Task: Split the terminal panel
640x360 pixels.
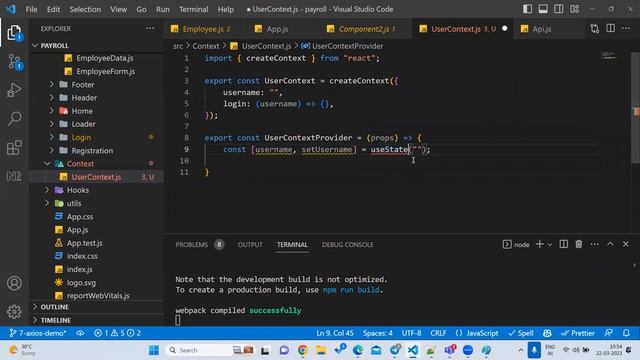Action: [x=564, y=244]
